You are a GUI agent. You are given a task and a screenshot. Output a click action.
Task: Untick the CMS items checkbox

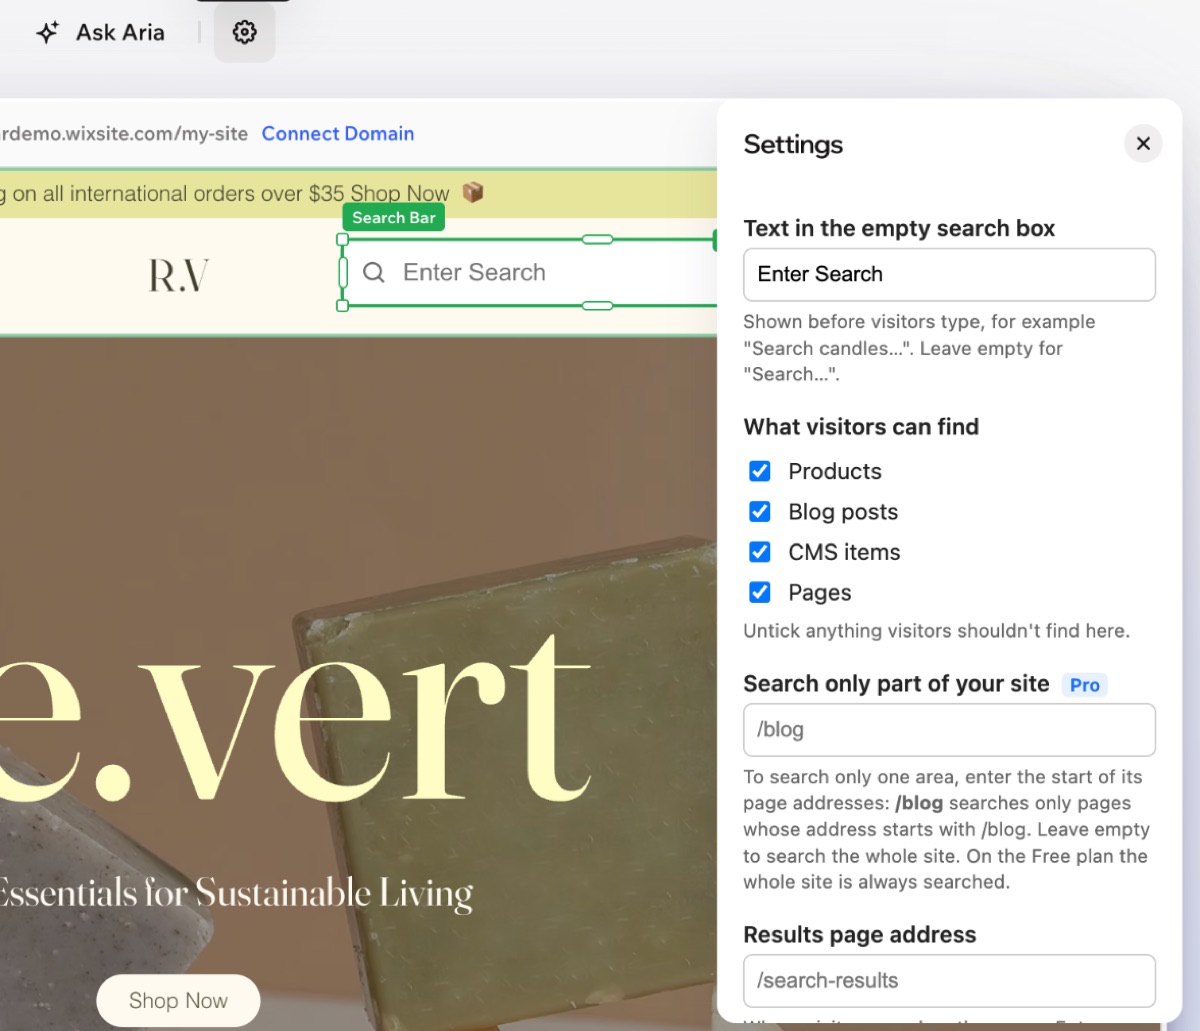coord(760,552)
